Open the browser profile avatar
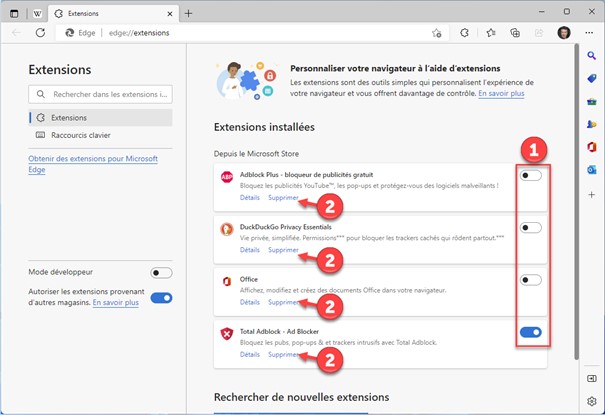605x415 pixels. [565, 32]
